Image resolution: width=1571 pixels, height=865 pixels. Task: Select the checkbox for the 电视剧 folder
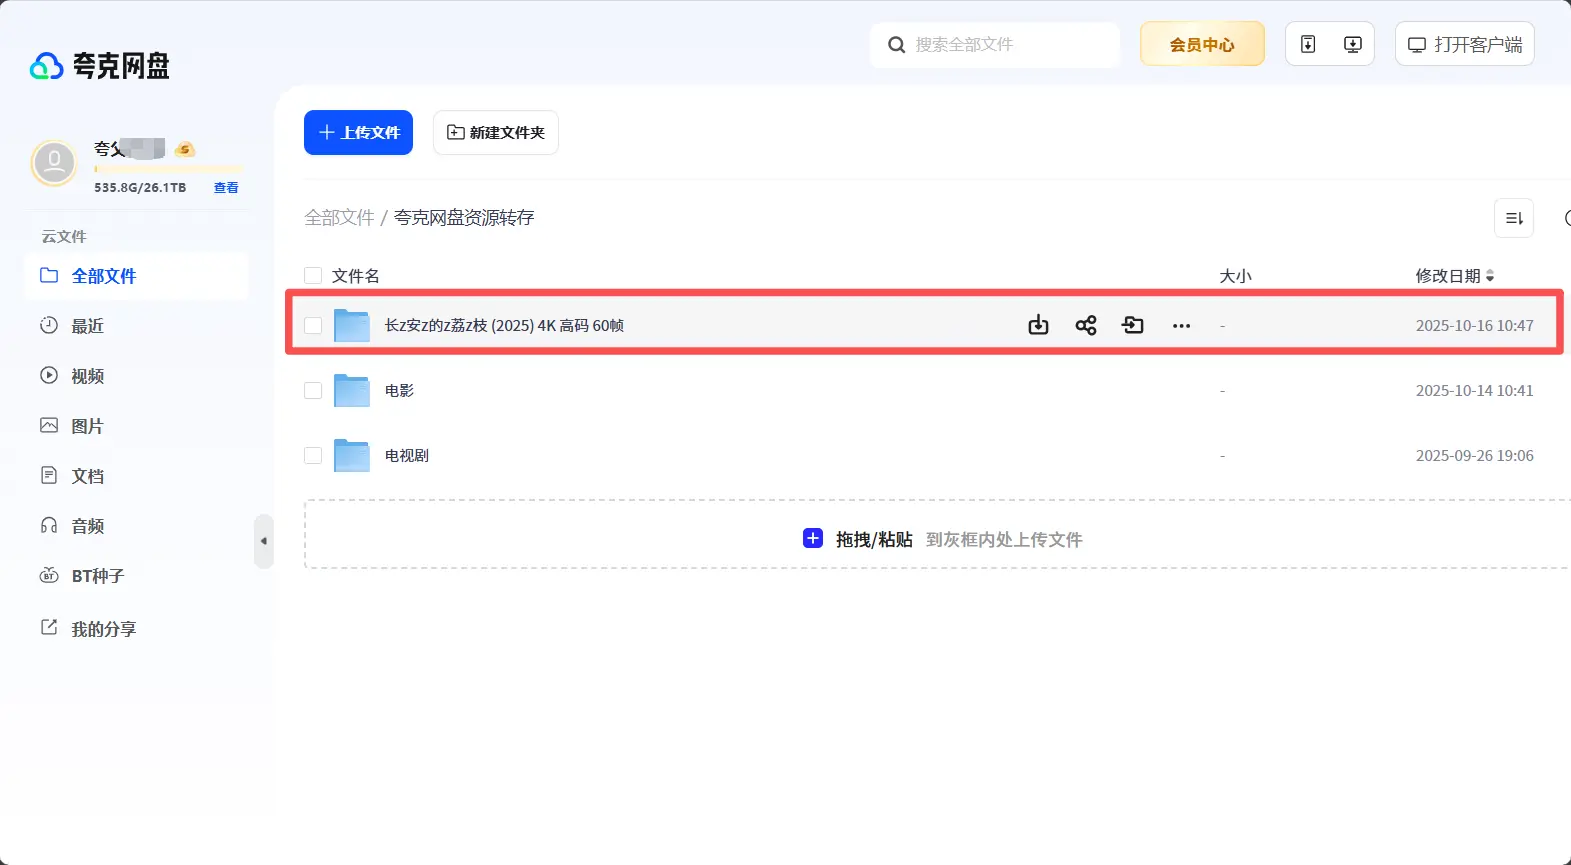pos(313,456)
